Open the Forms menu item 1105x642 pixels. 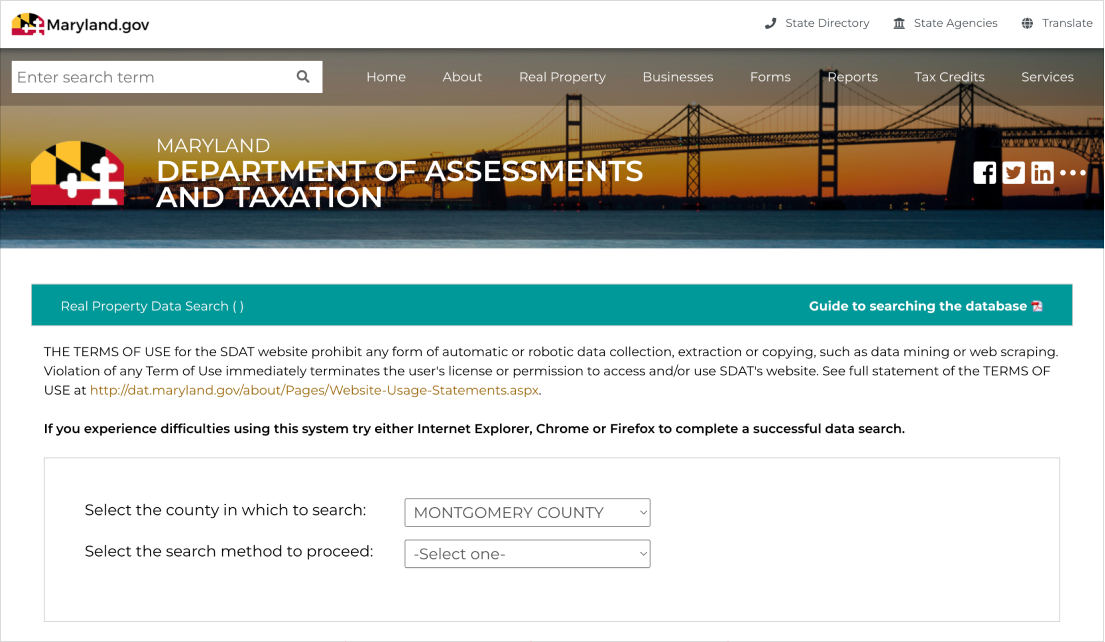pos(770,77)
